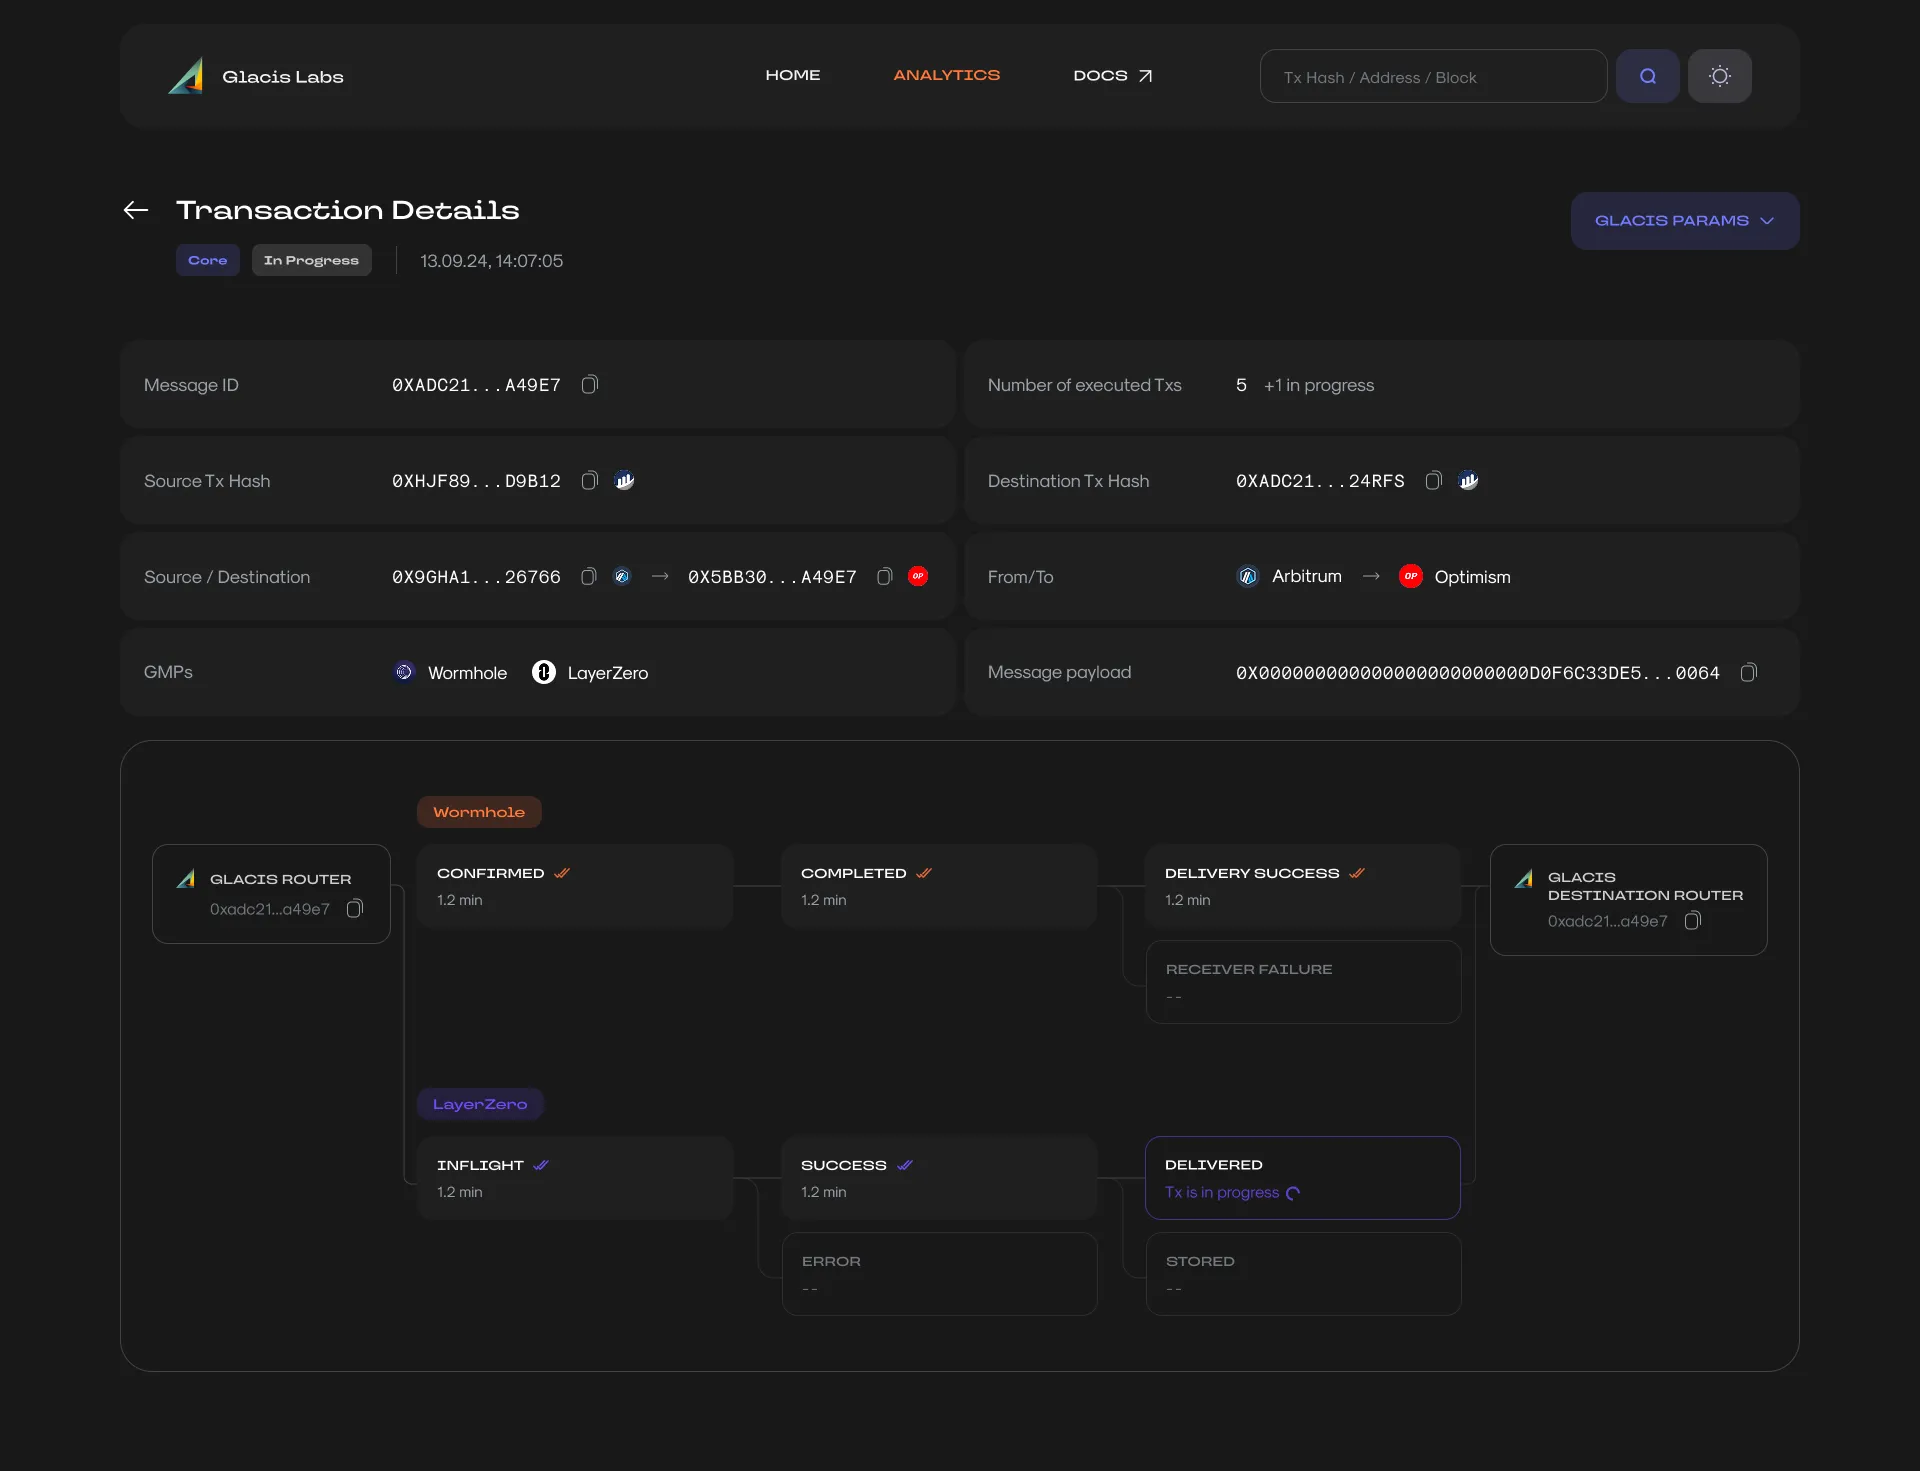The image size is (1920, 1471).
Task: Click the search magnifier icon
Action: (x=1647, y=76)
